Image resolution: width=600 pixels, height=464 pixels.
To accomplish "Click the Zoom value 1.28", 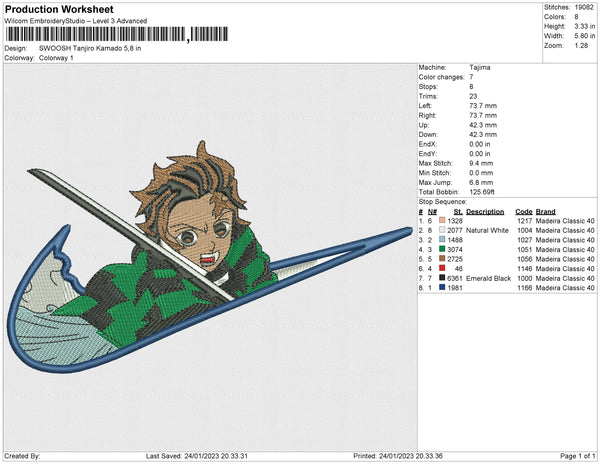I will (581, 46).
